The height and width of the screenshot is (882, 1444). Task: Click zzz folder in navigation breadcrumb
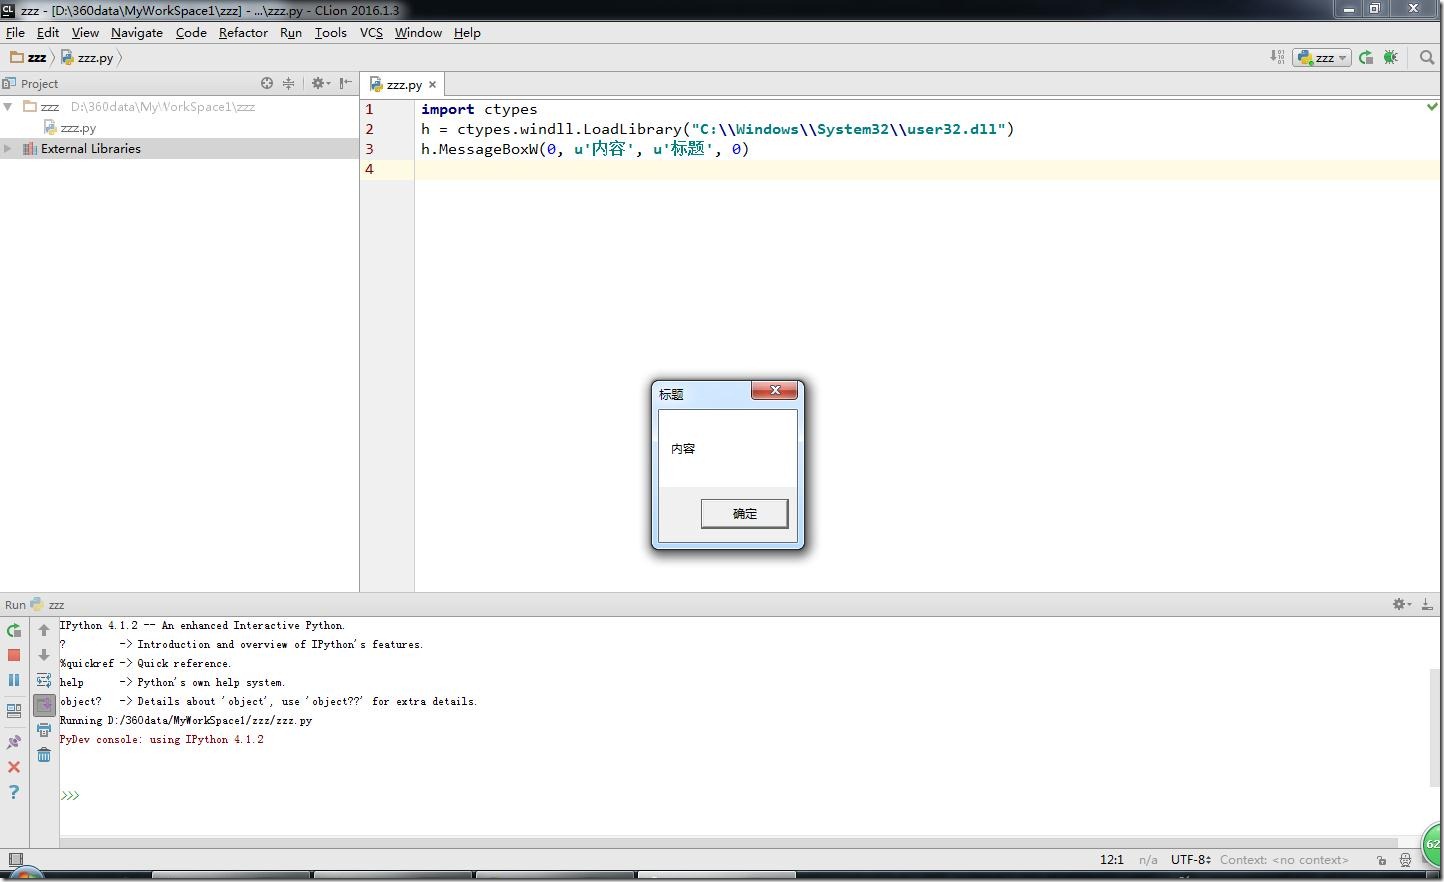[x=28, y=57]
